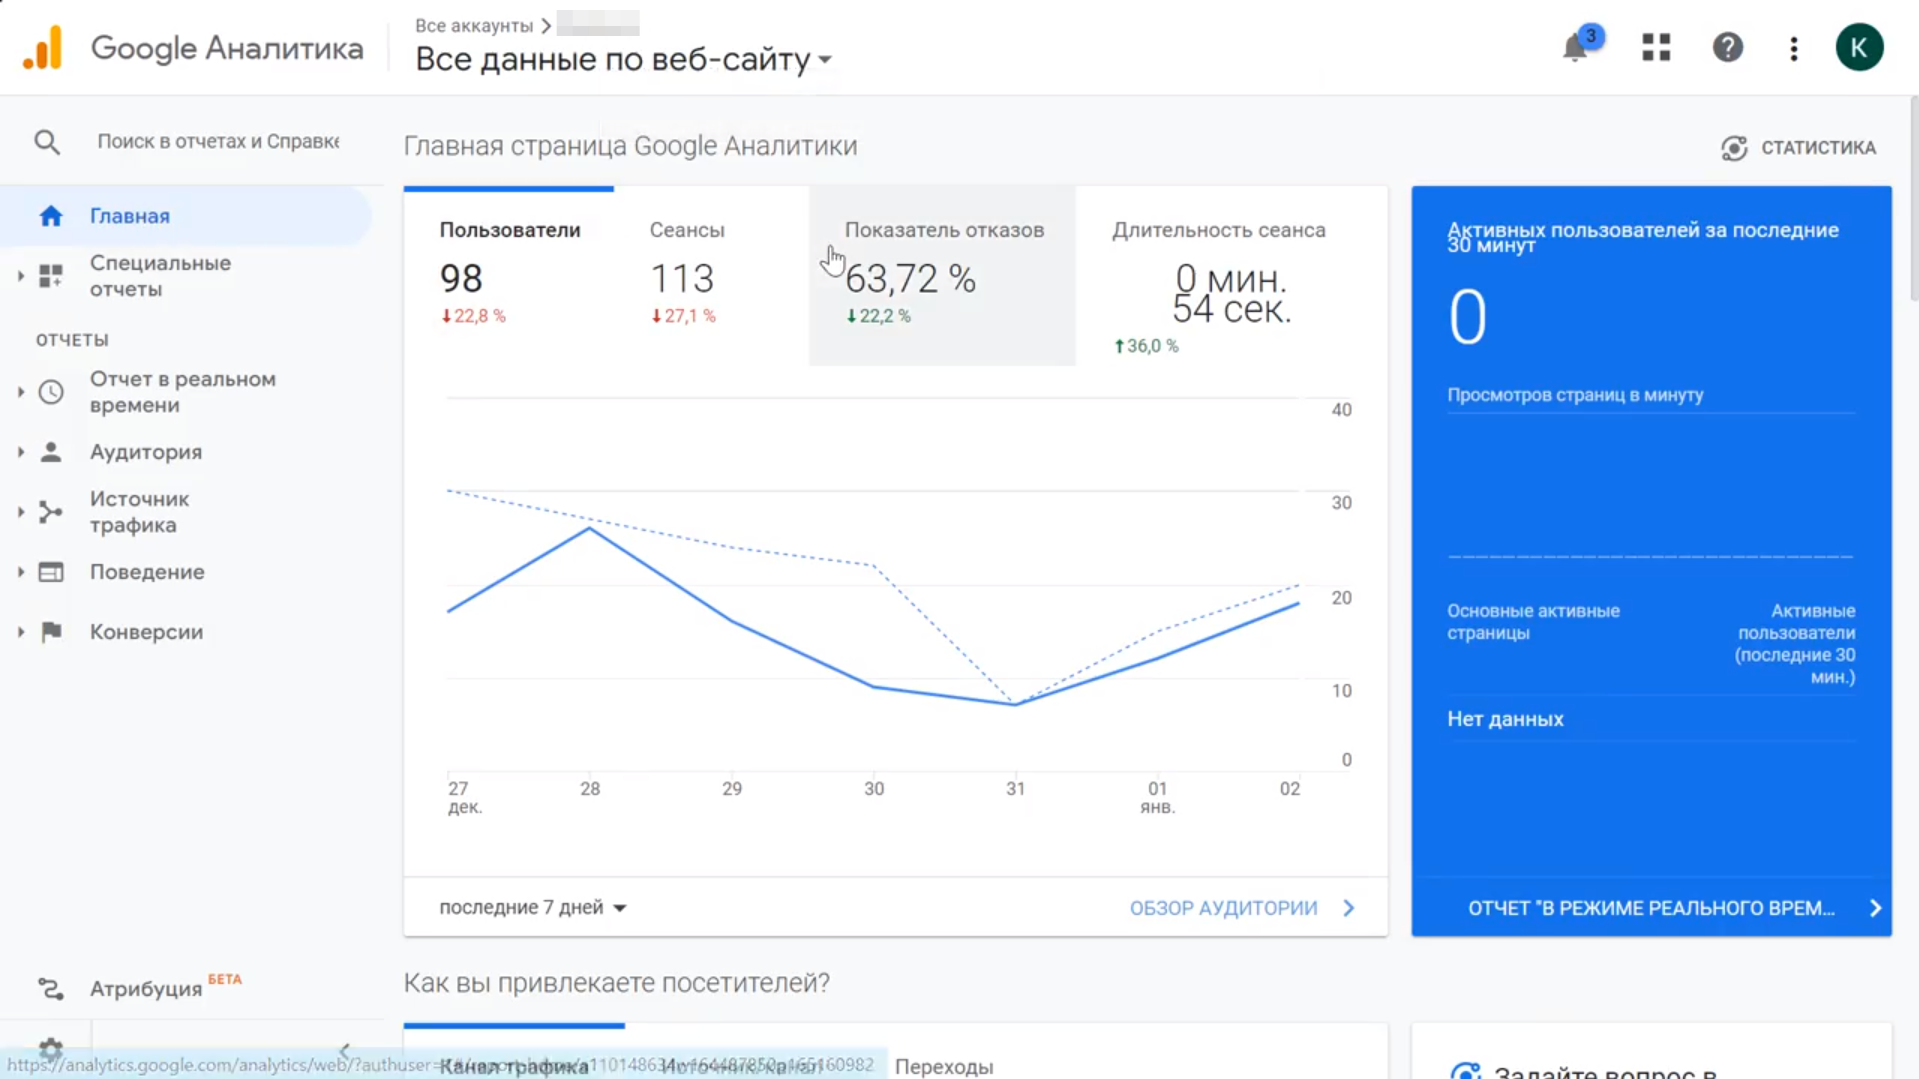Click the search magnifier icon
1919x1079 pixels.
pyautogui.click(x=47, y=142)
